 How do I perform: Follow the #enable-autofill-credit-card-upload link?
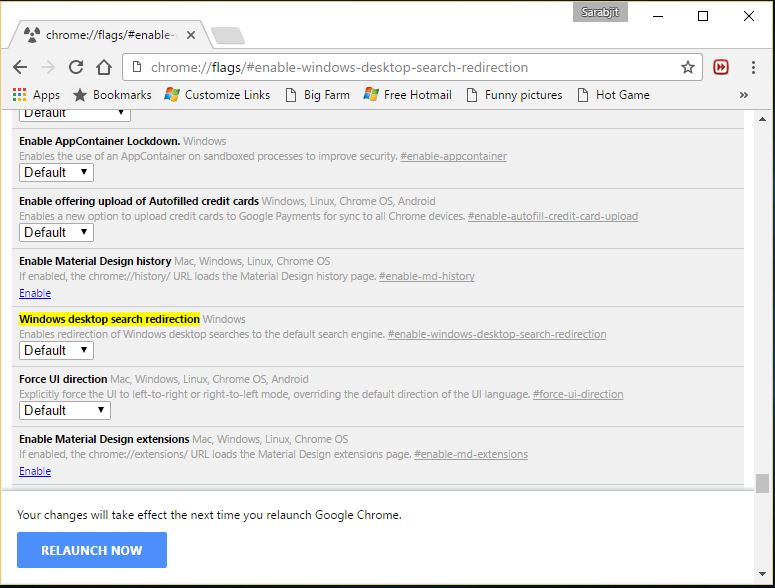click(x=553, y=216)
